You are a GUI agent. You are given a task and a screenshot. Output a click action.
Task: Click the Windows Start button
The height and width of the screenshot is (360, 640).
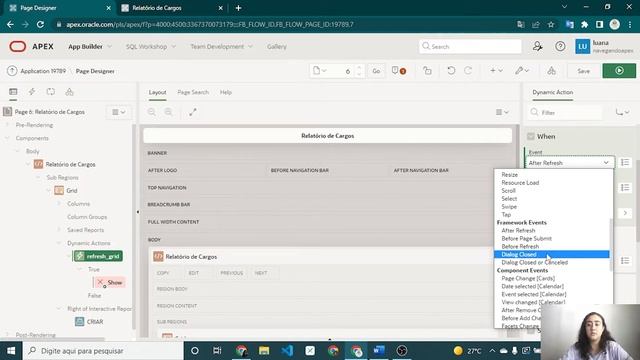tap(11, 351)
